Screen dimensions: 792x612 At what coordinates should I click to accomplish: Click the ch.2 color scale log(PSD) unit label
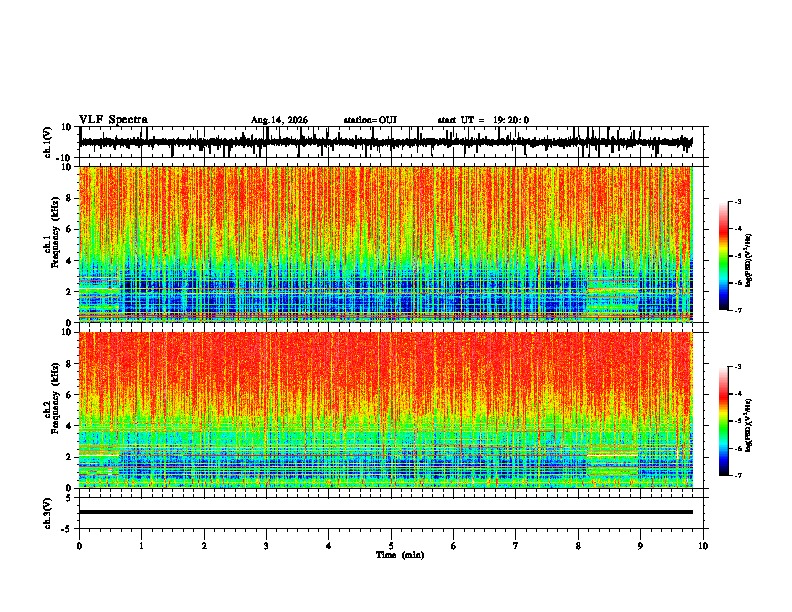pyautogui.click(x=749, y=426)
